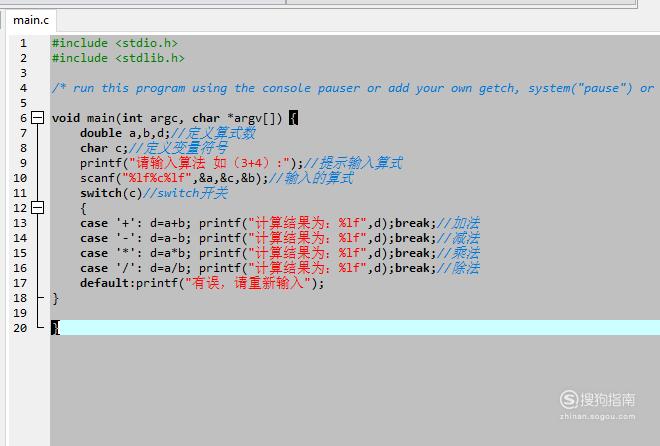This screenshot has width=660, height=446.
Task: Click the //提示输入算式 comment
Action: tap(353, 163)
